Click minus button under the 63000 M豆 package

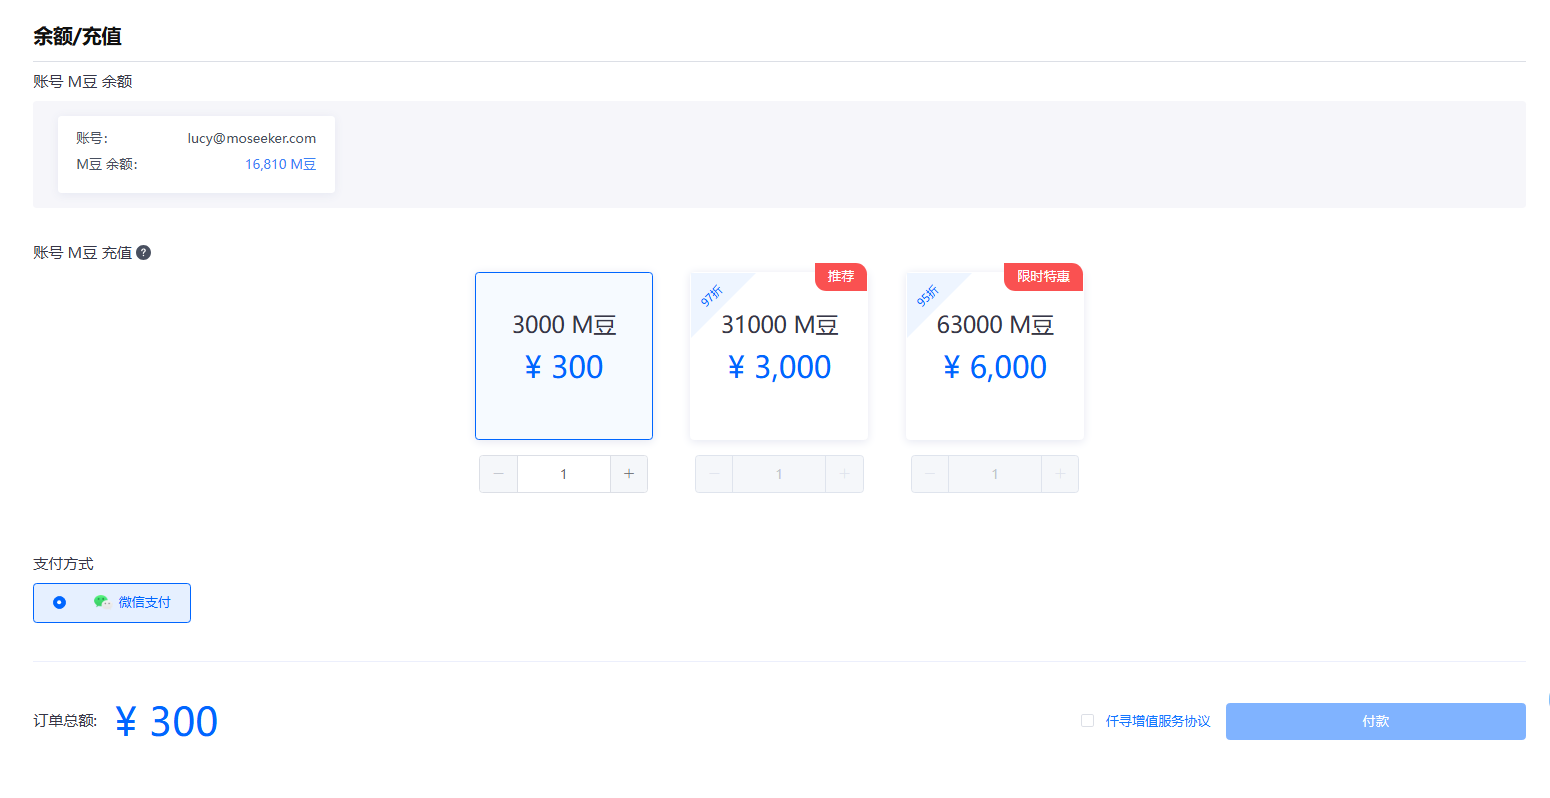[930, 474]
